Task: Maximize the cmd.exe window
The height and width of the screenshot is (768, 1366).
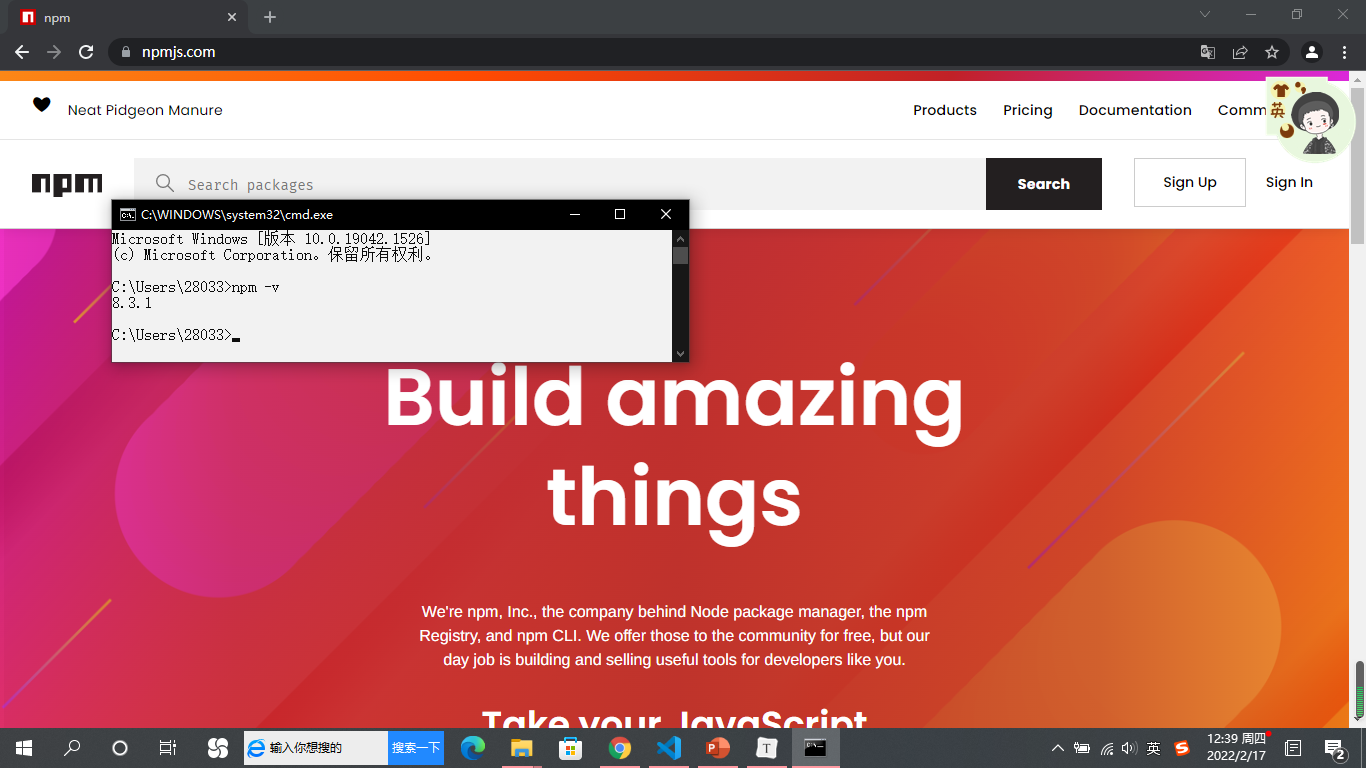Action: click(x=620, y=214)
